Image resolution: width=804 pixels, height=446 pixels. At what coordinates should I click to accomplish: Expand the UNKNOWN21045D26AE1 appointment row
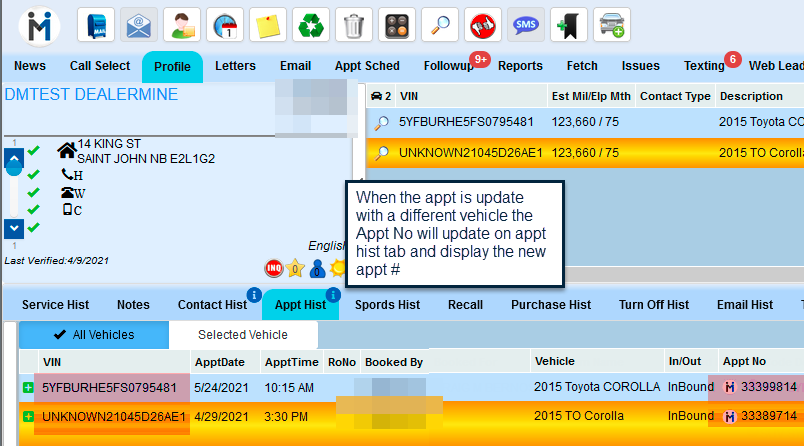tap(27, 416)
